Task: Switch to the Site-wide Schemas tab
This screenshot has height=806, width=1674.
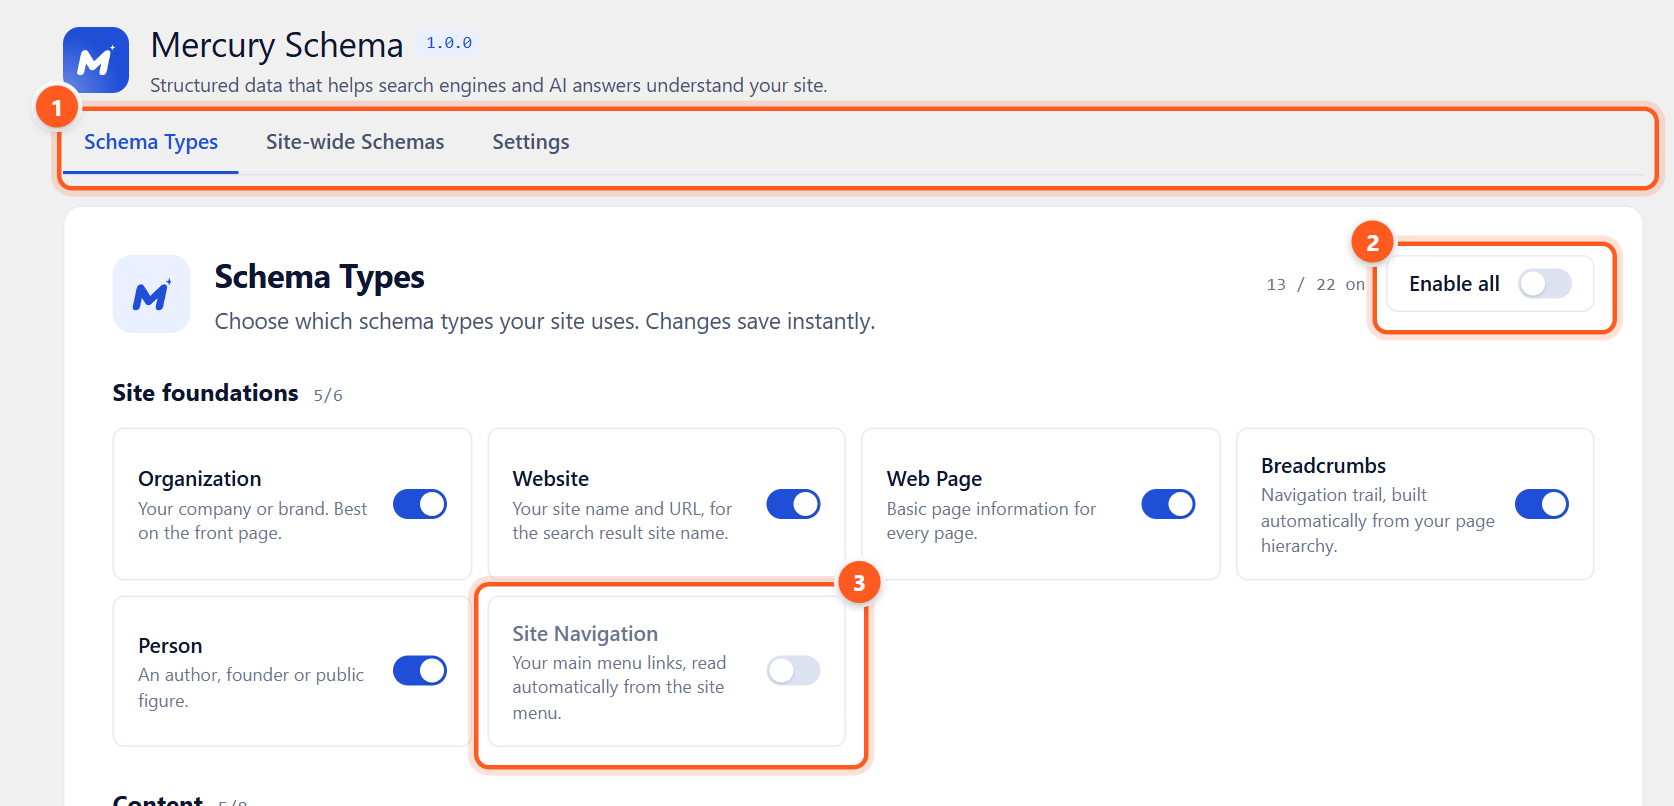Action: click(x=355, y=142)
